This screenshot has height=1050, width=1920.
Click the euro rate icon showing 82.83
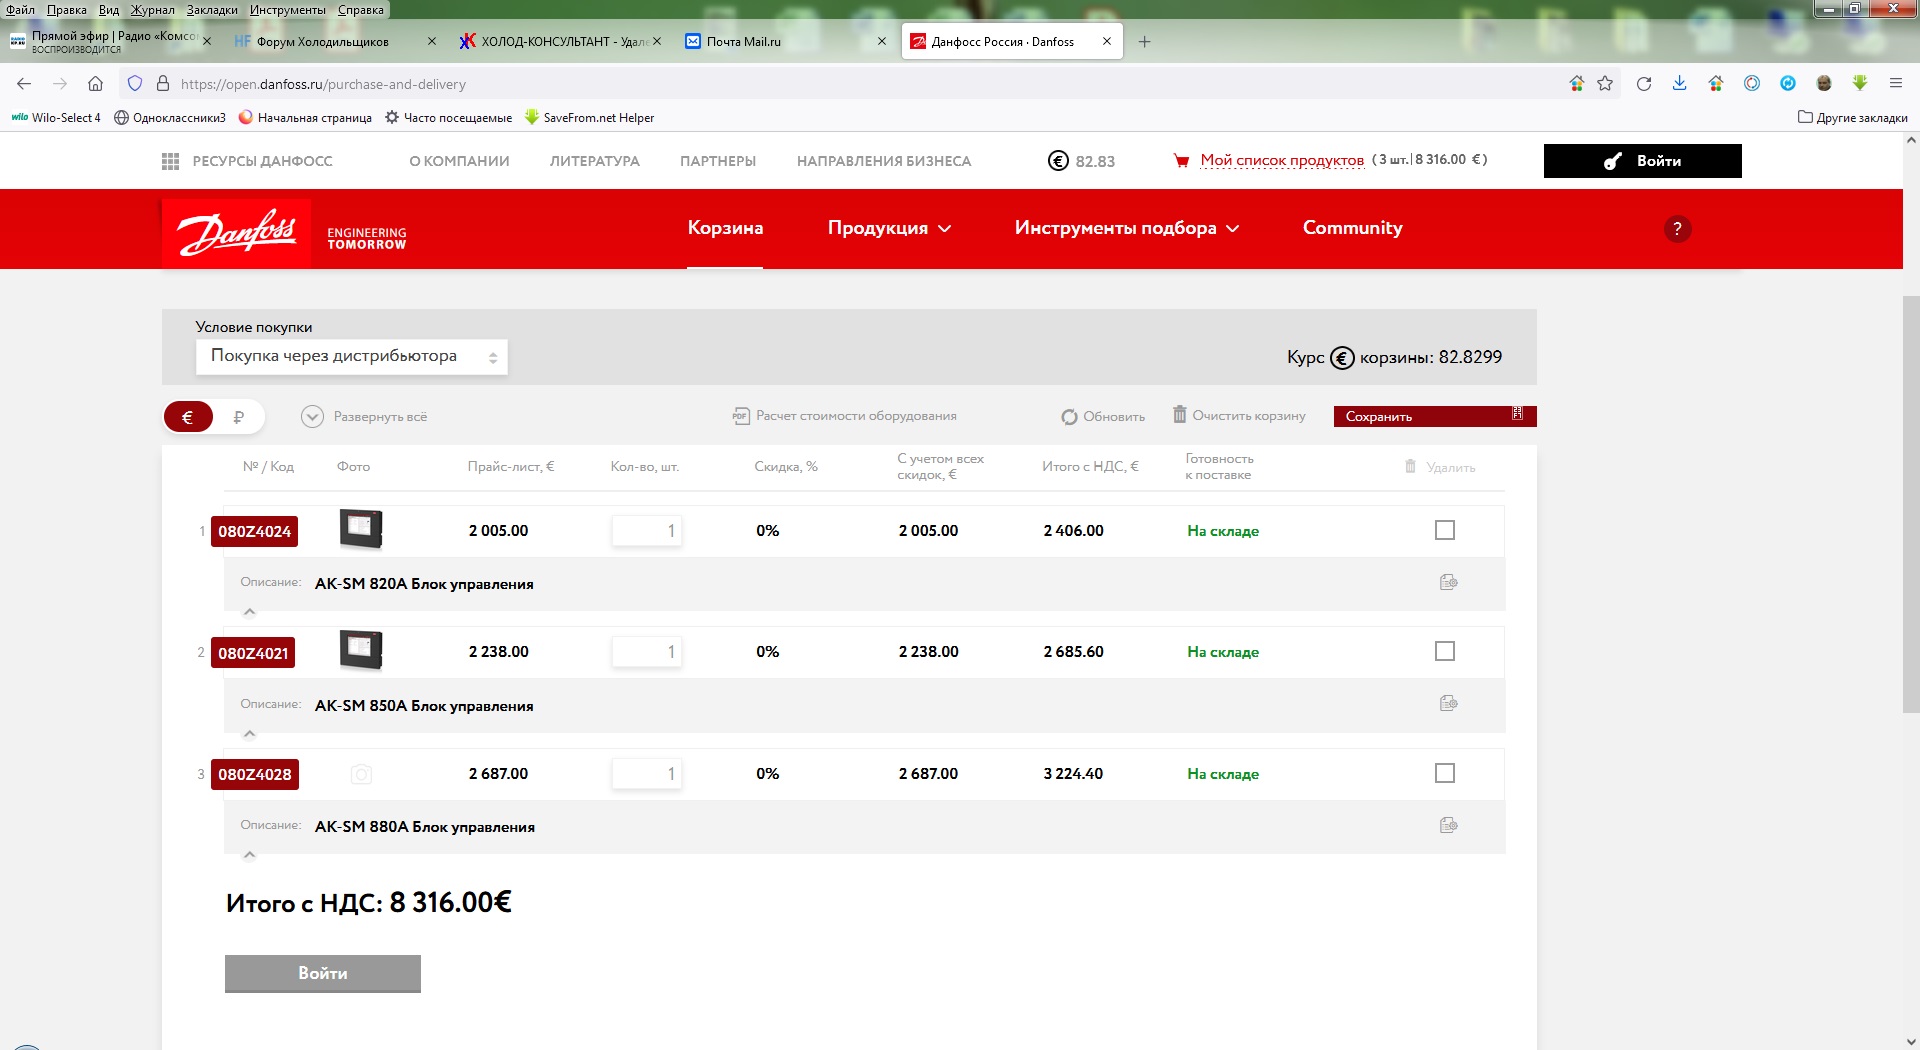click(1058, 161)
